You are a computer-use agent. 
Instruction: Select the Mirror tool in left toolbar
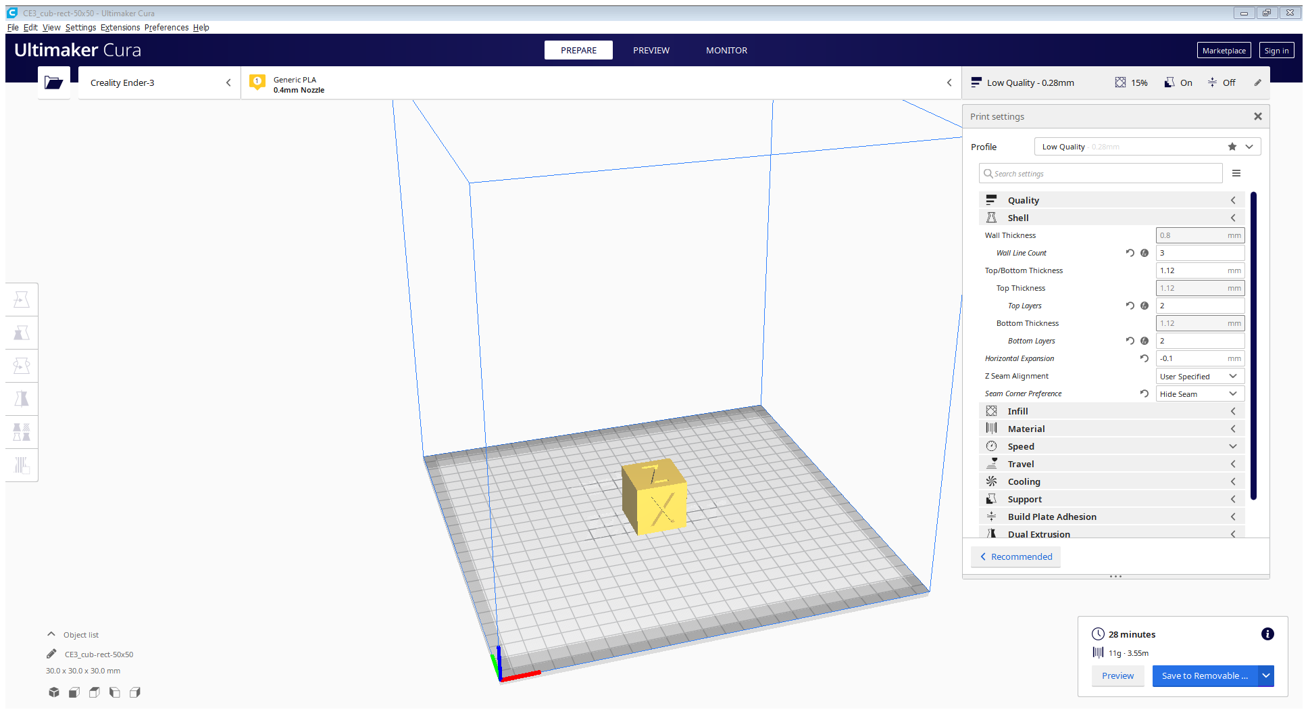pos(21,399)
